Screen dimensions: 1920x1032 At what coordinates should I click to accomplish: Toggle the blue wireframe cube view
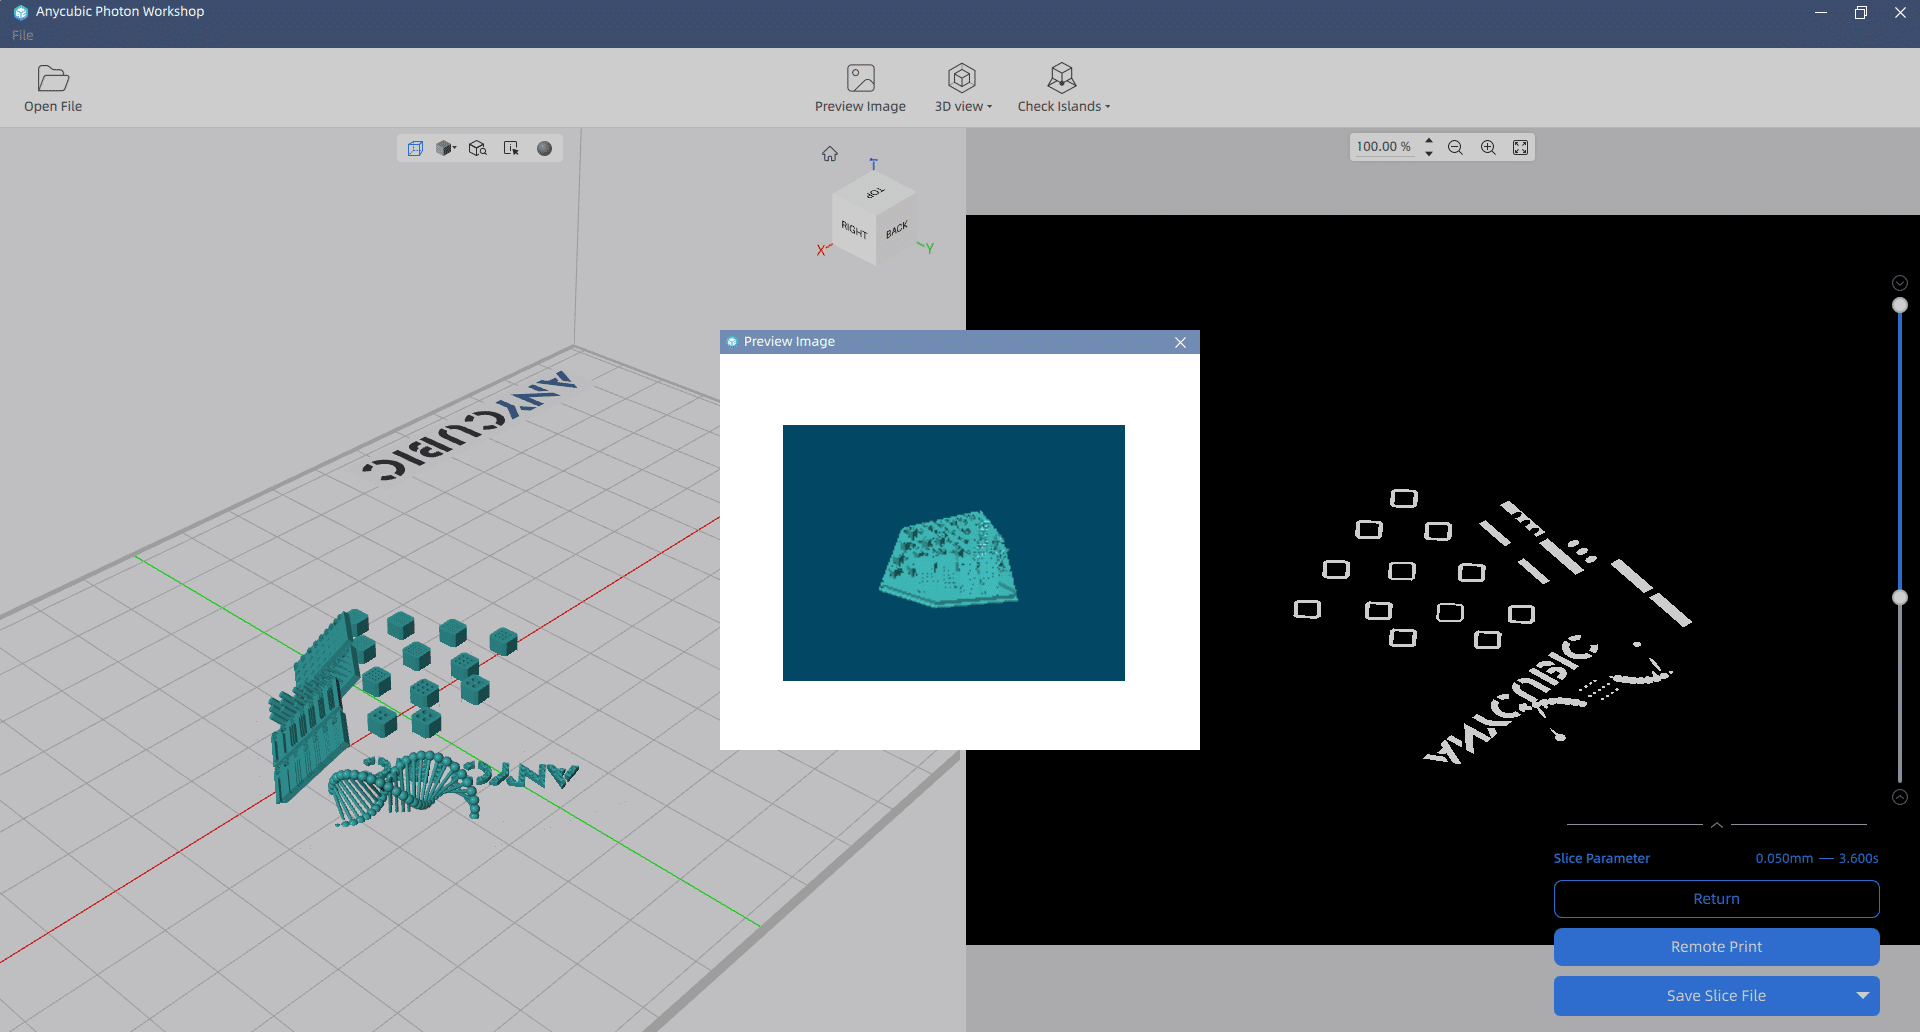[x=415, y=148]
